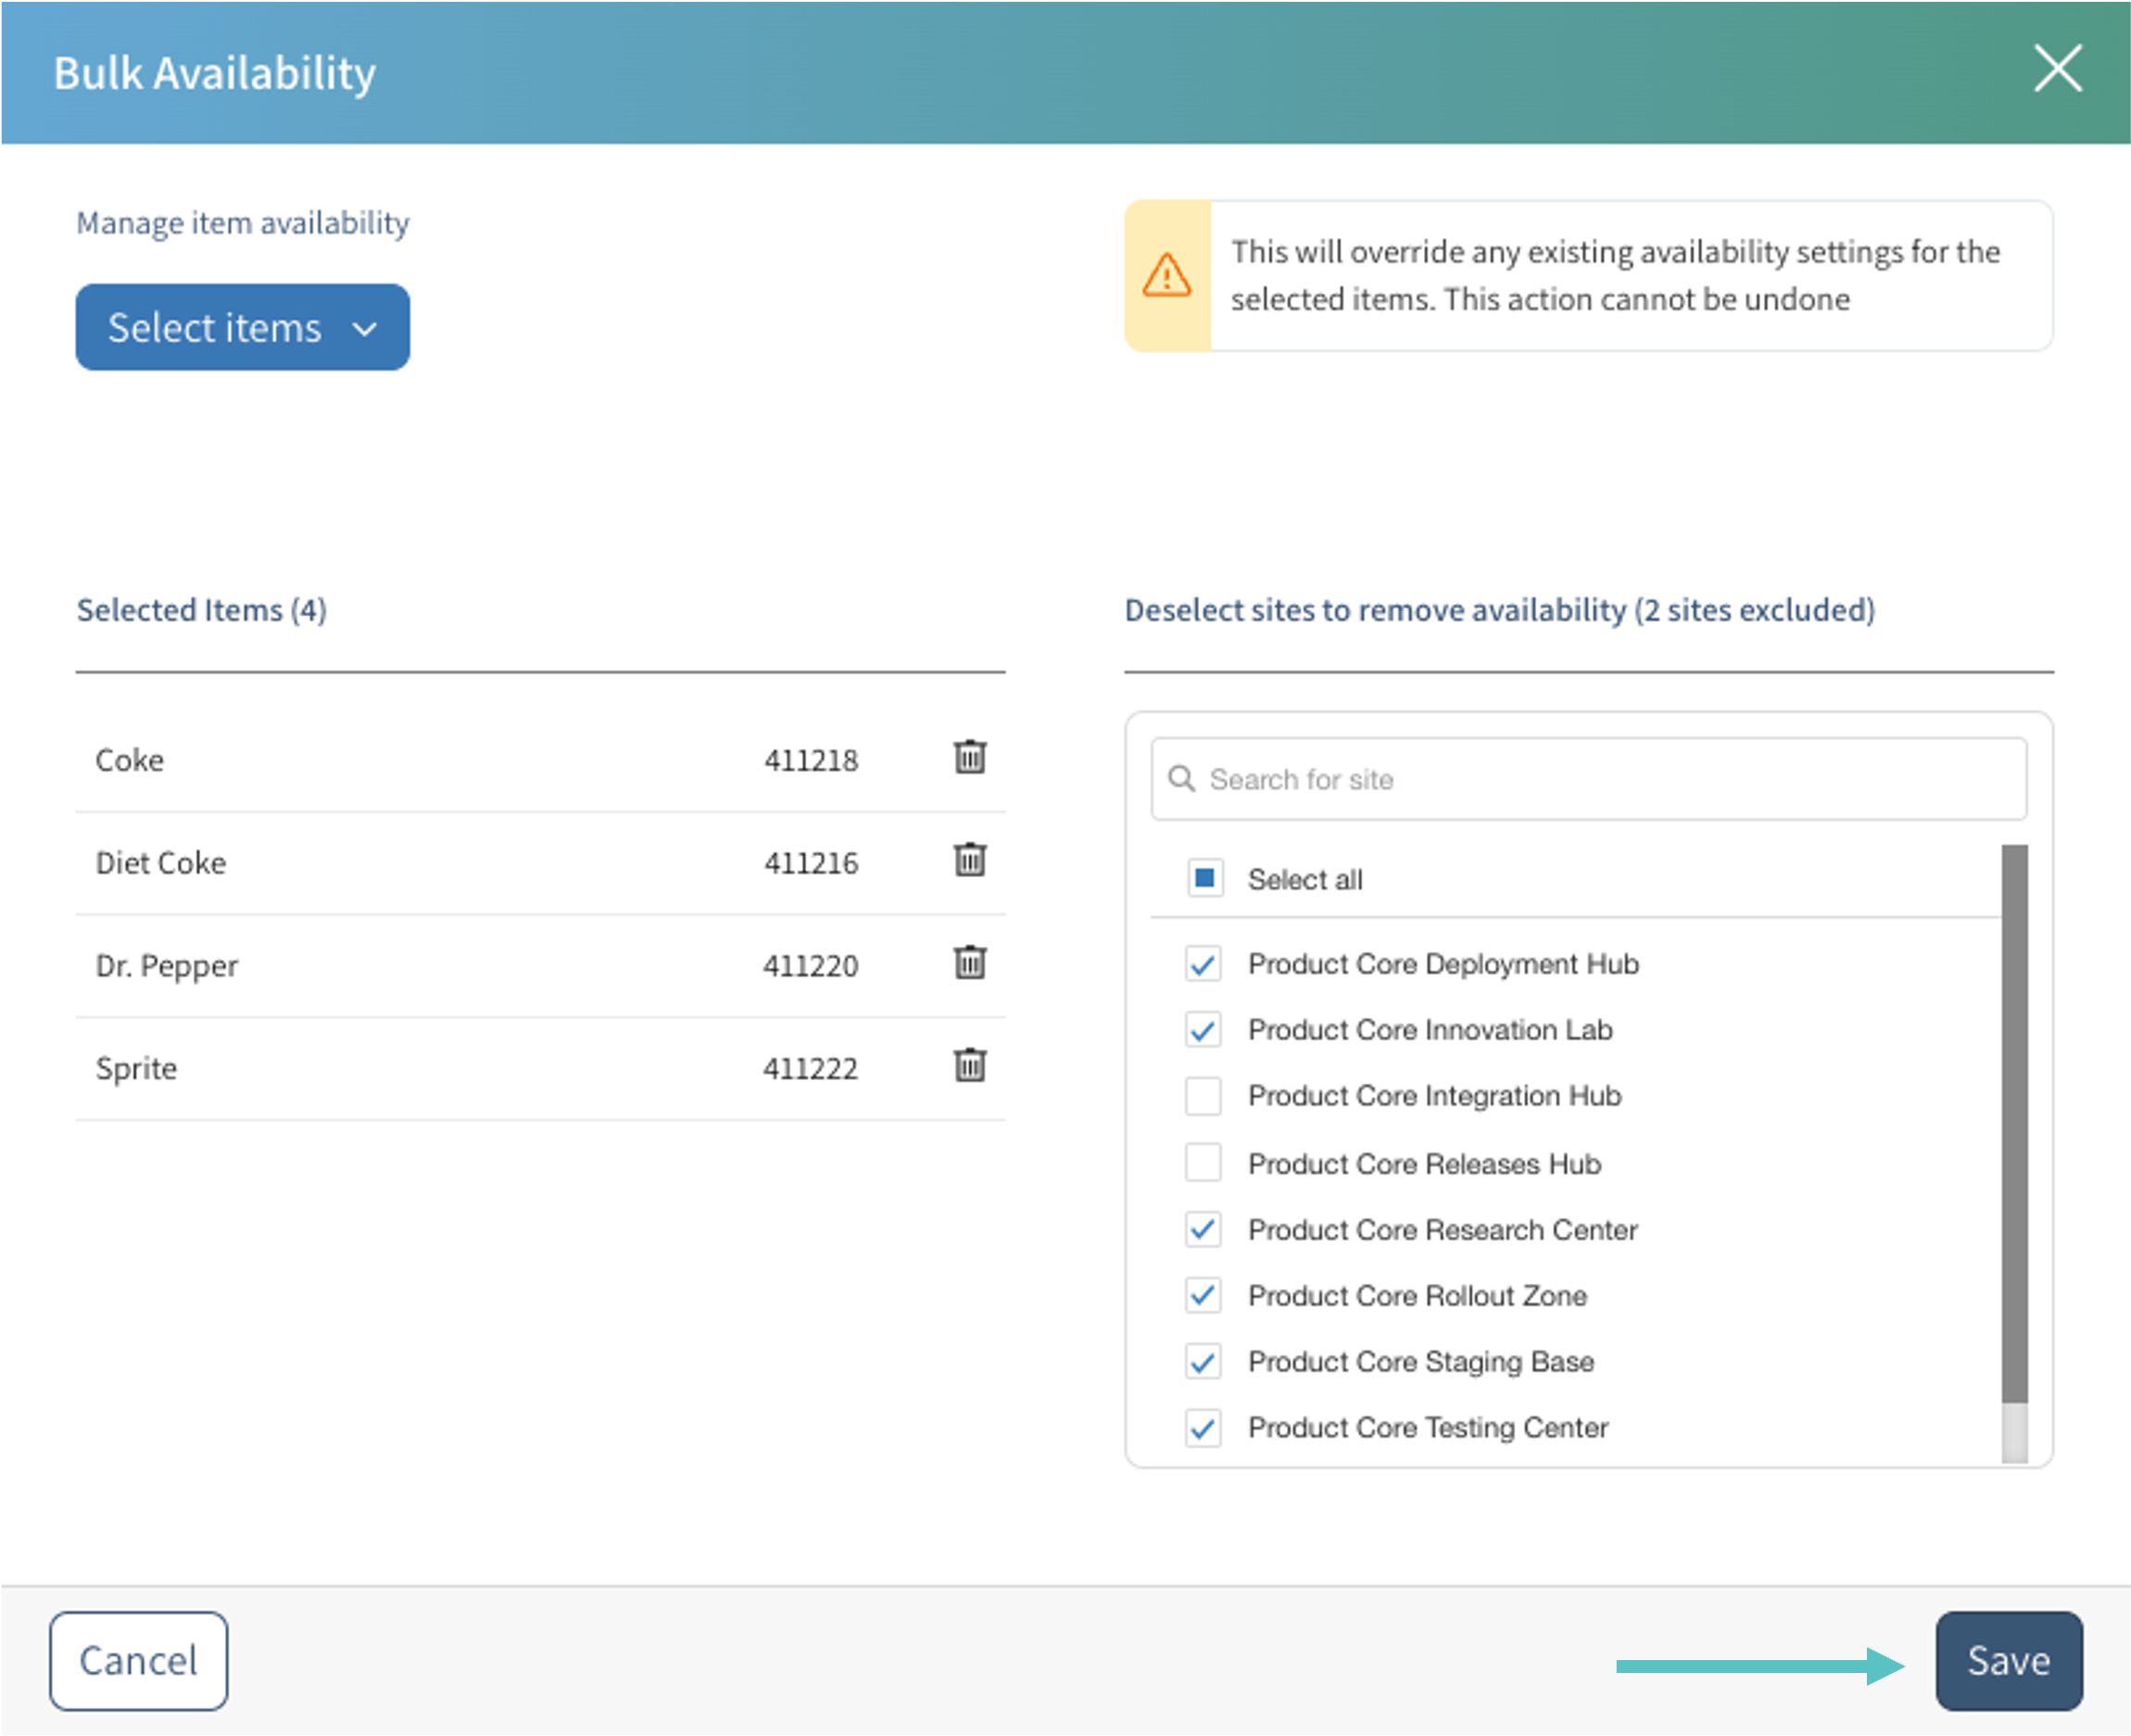Uncheck Product Core Testing Center
This screenshot has width=2131, height=1736.
(1203, 1428)
